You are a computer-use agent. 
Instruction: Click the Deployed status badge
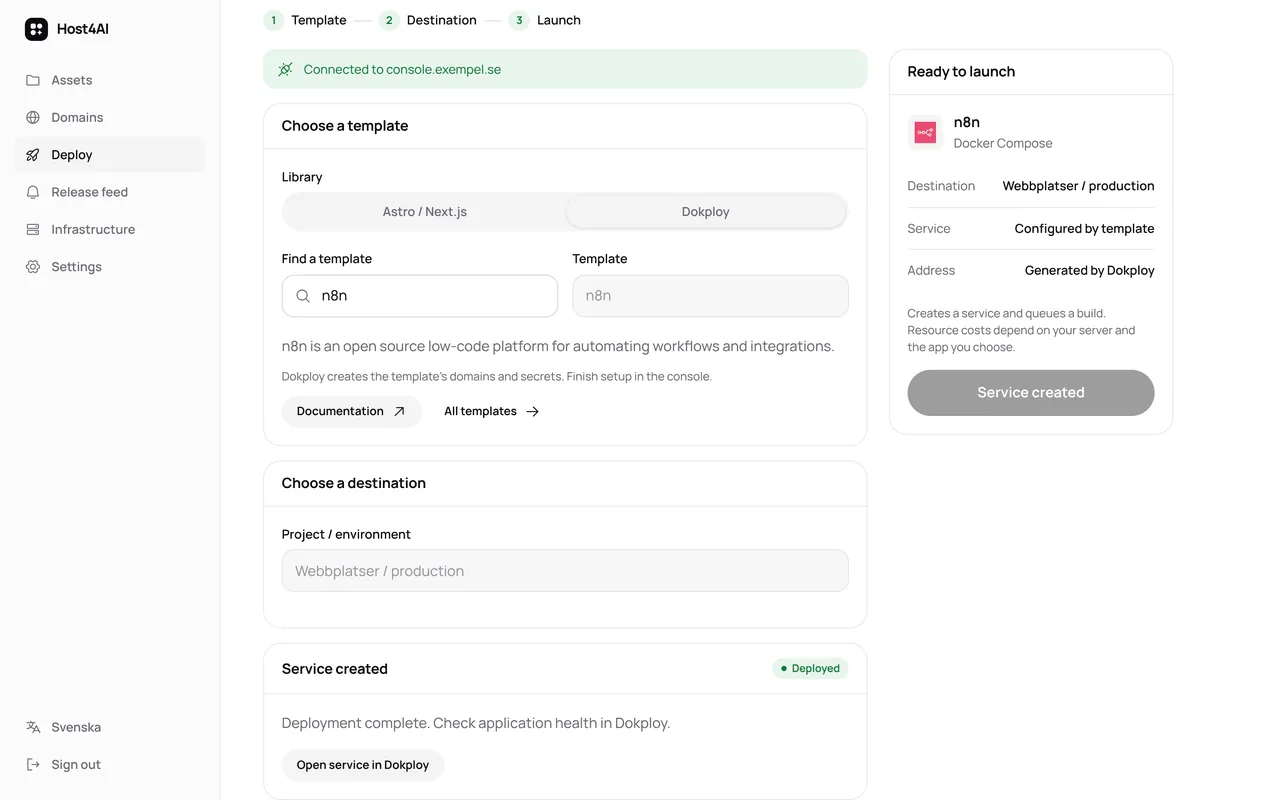coord(810,668)
